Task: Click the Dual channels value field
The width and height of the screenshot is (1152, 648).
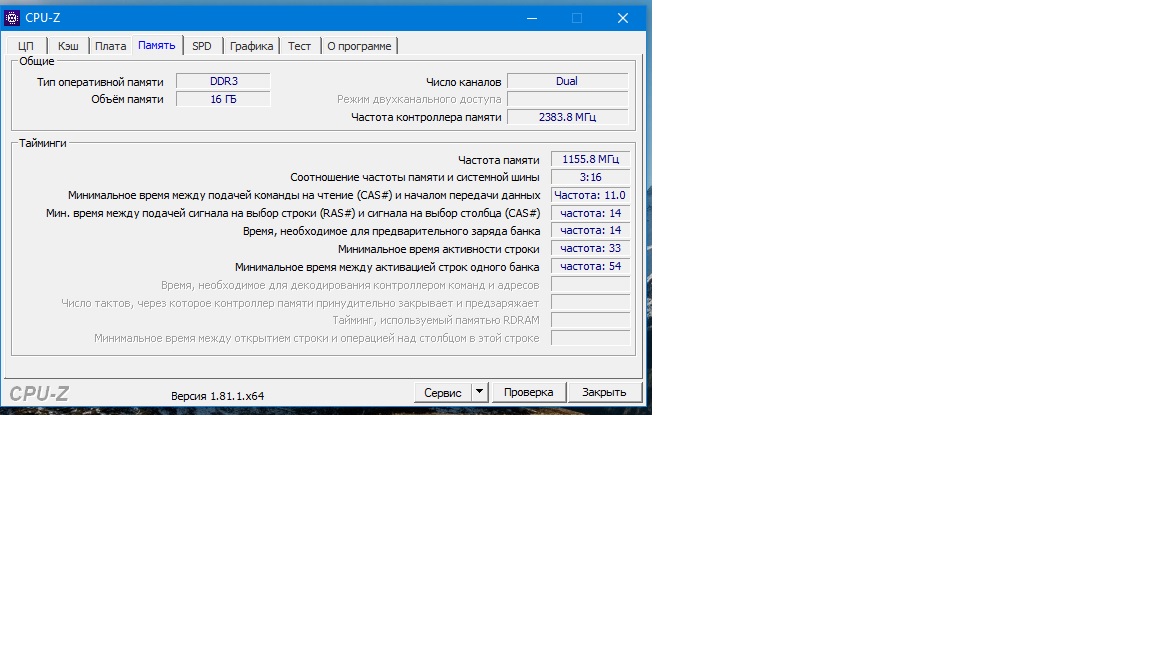Action: tap(567, 82)
